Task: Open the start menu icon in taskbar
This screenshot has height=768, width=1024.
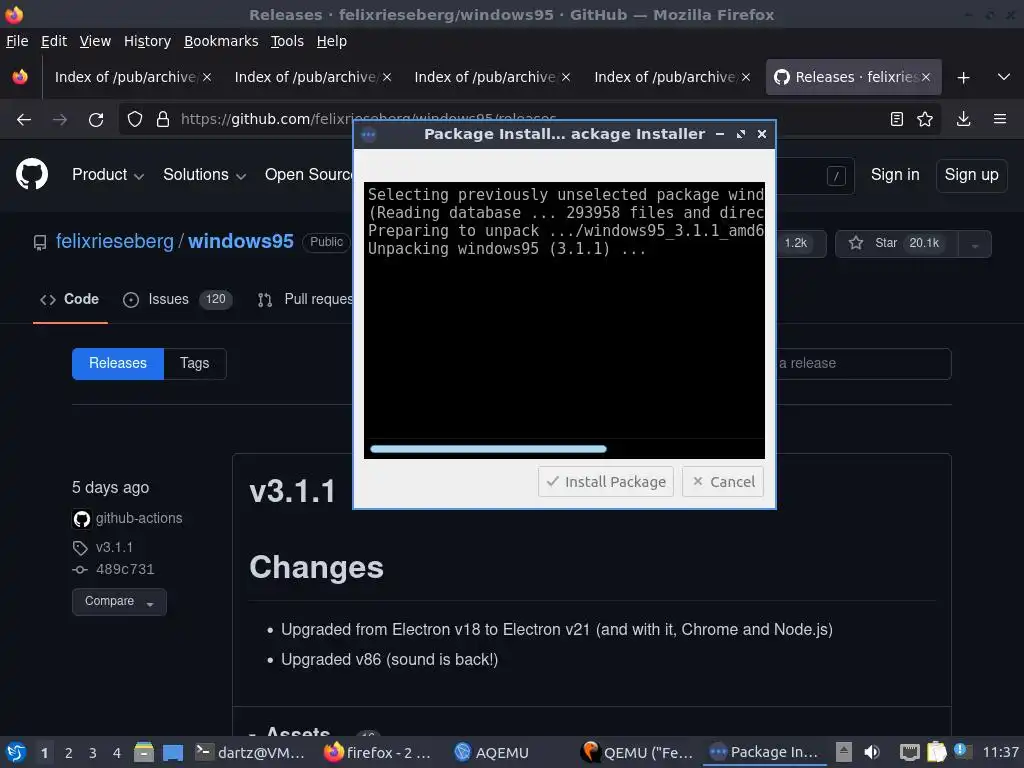Action: tap(16, 752)
